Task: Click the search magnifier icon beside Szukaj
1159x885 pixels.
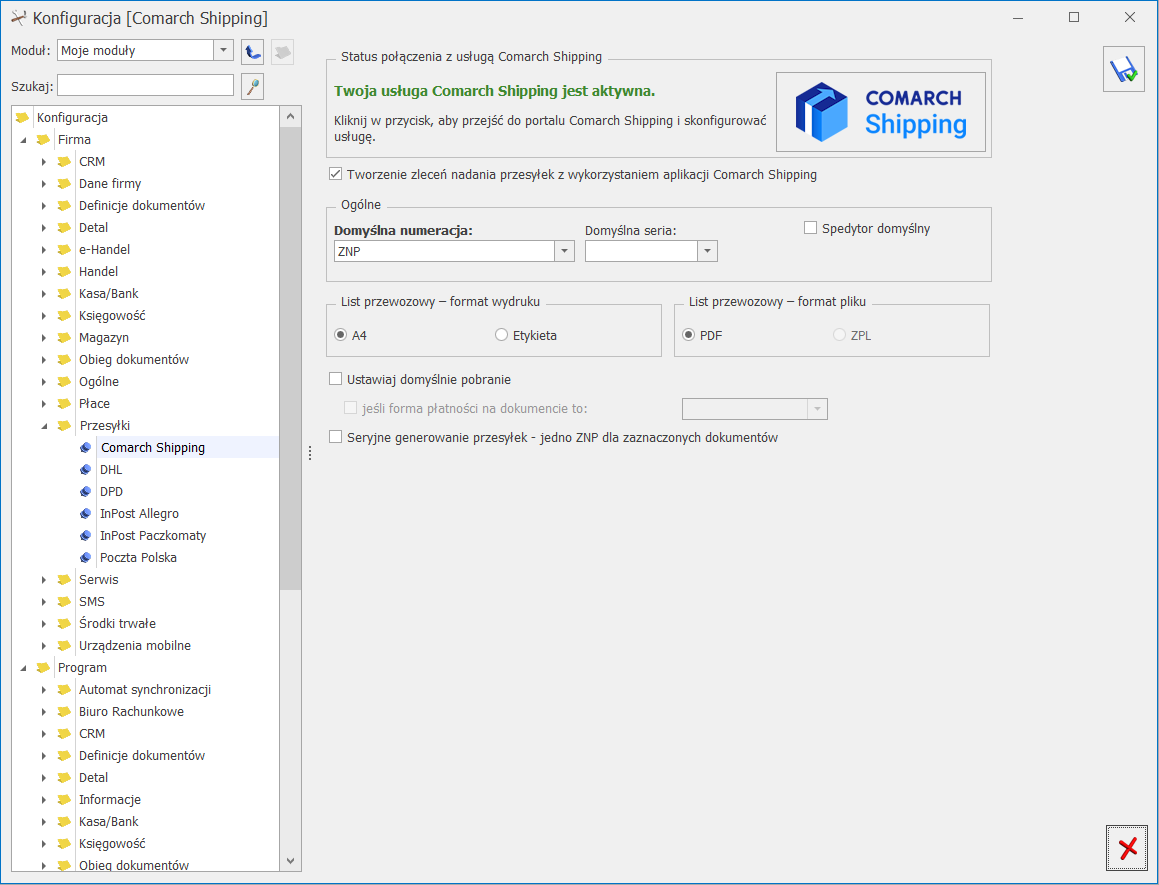Action: click(x=253, y=87)
